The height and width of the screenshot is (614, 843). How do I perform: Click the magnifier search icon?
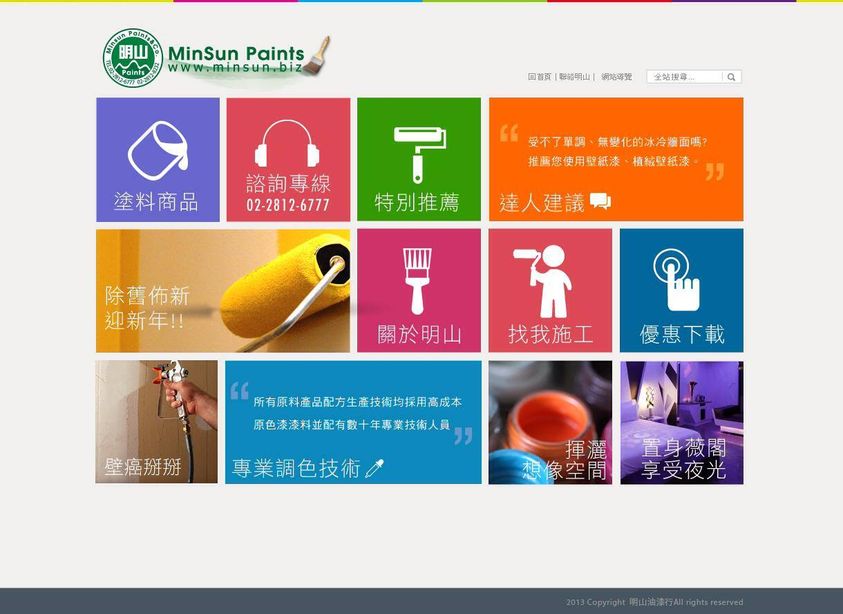click(731, 77)
